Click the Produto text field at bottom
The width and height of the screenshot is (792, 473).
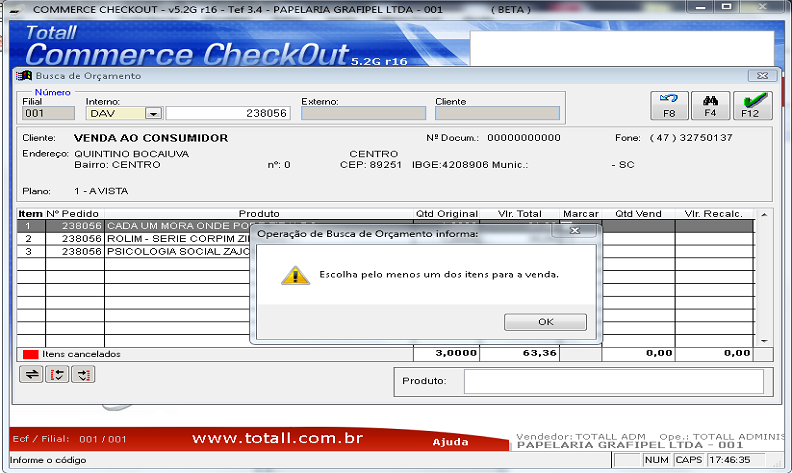click(613, 381)
